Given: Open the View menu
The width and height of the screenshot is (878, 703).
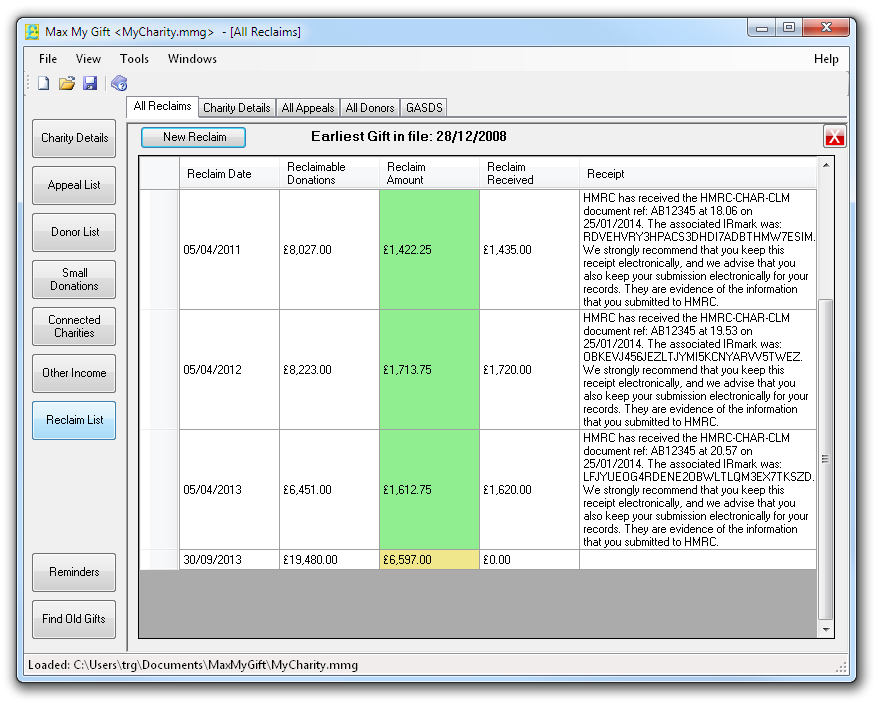Looking at the screenshot, I should point(88,59).
